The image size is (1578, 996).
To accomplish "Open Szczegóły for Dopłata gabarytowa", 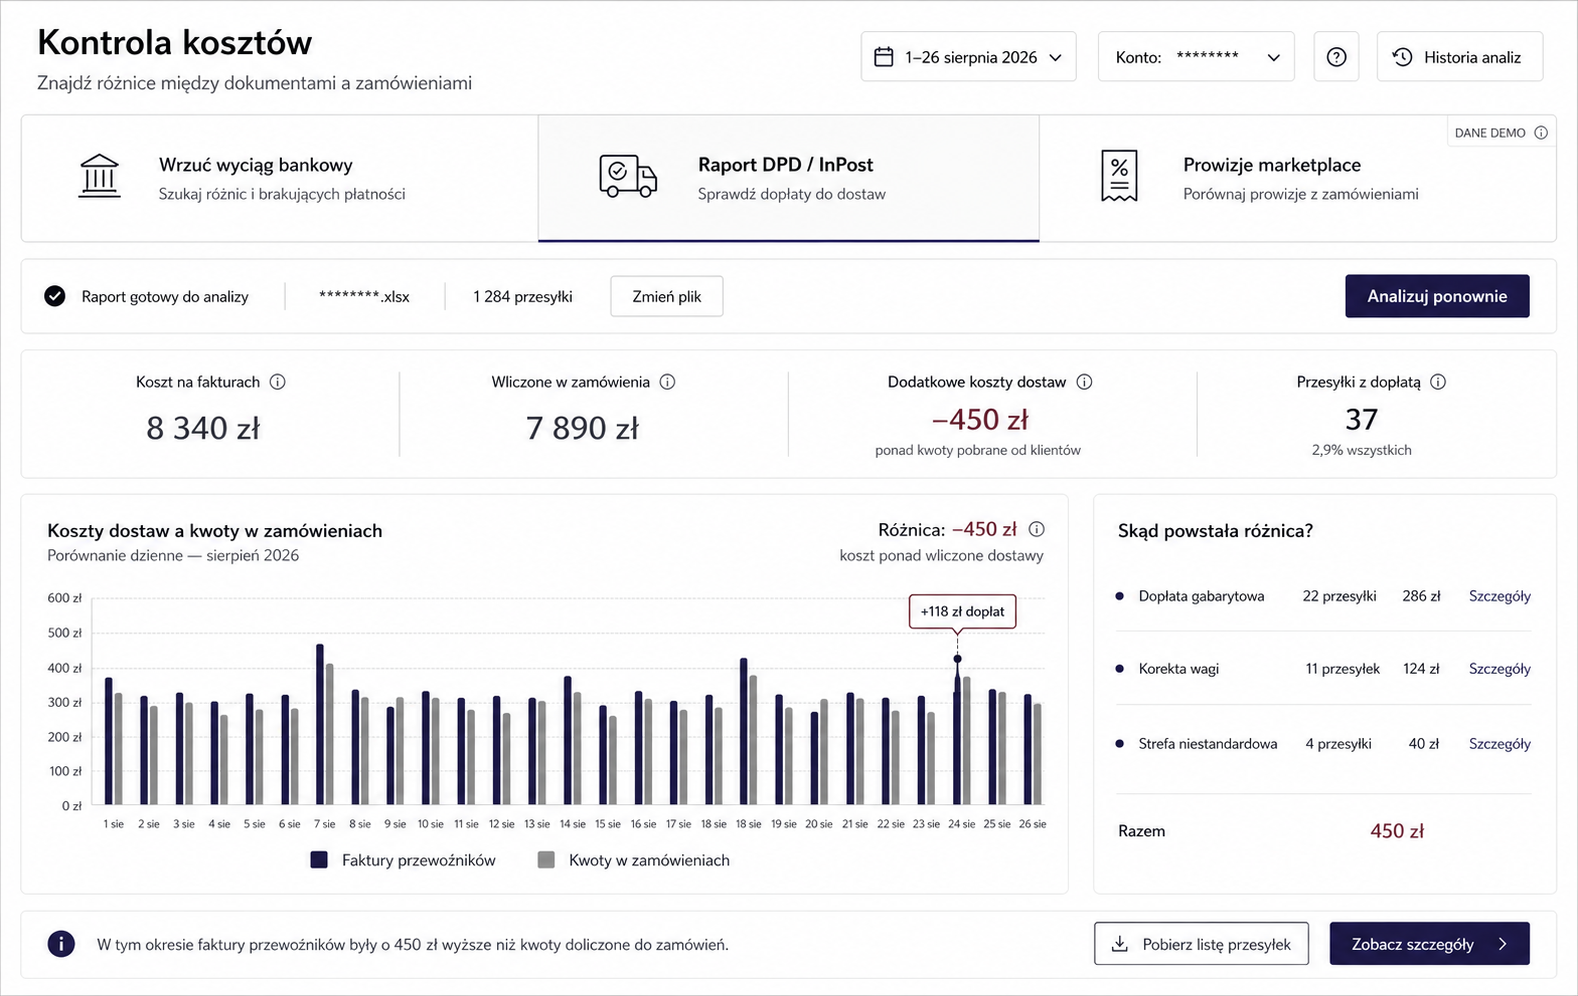I will tap(1499, 596).
